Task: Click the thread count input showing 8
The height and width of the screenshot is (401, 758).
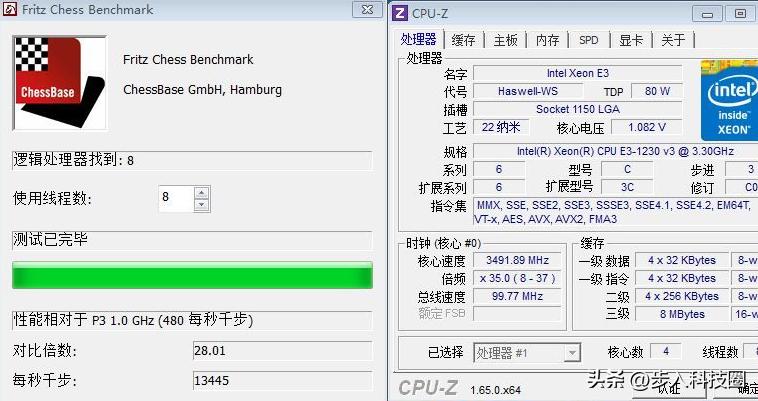Action: point(176,199)
